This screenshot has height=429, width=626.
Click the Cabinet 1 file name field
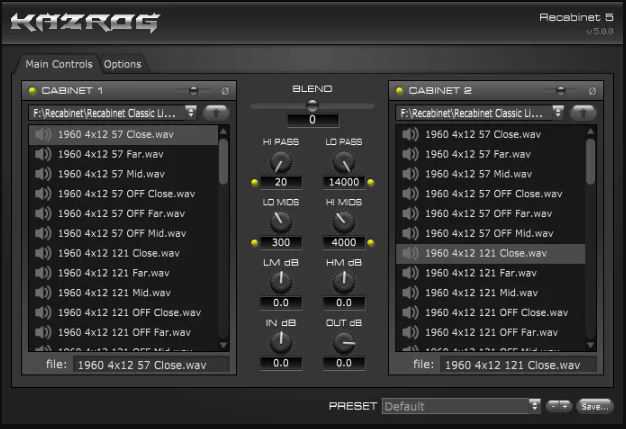coord(151,365)
